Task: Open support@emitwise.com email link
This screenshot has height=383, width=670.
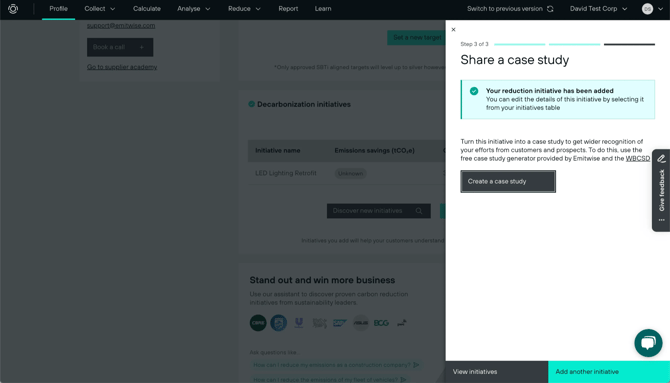Action: pyautogui.click(x=121, y=26)
